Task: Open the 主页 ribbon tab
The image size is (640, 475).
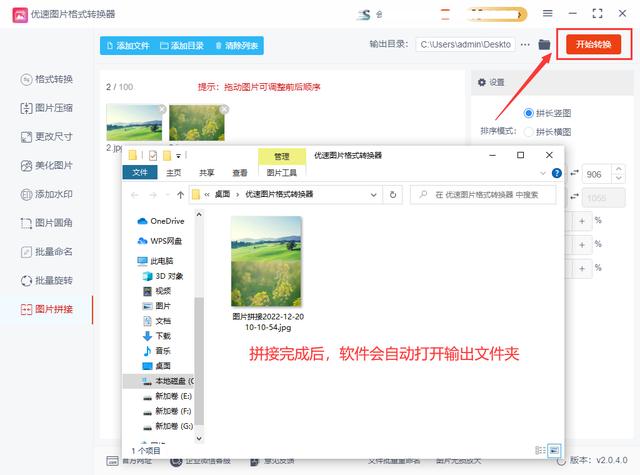Action: (x=173, y=173)
